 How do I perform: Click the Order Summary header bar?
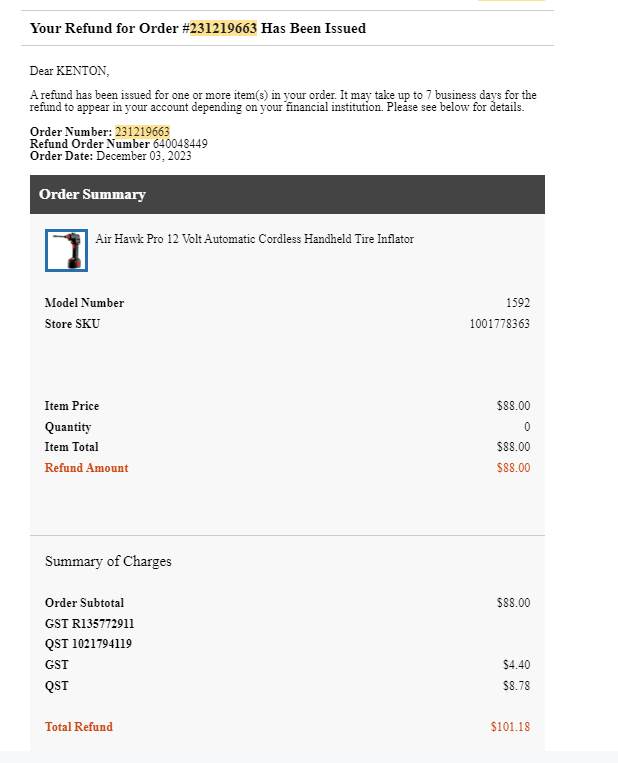click(x=287, y=194)
